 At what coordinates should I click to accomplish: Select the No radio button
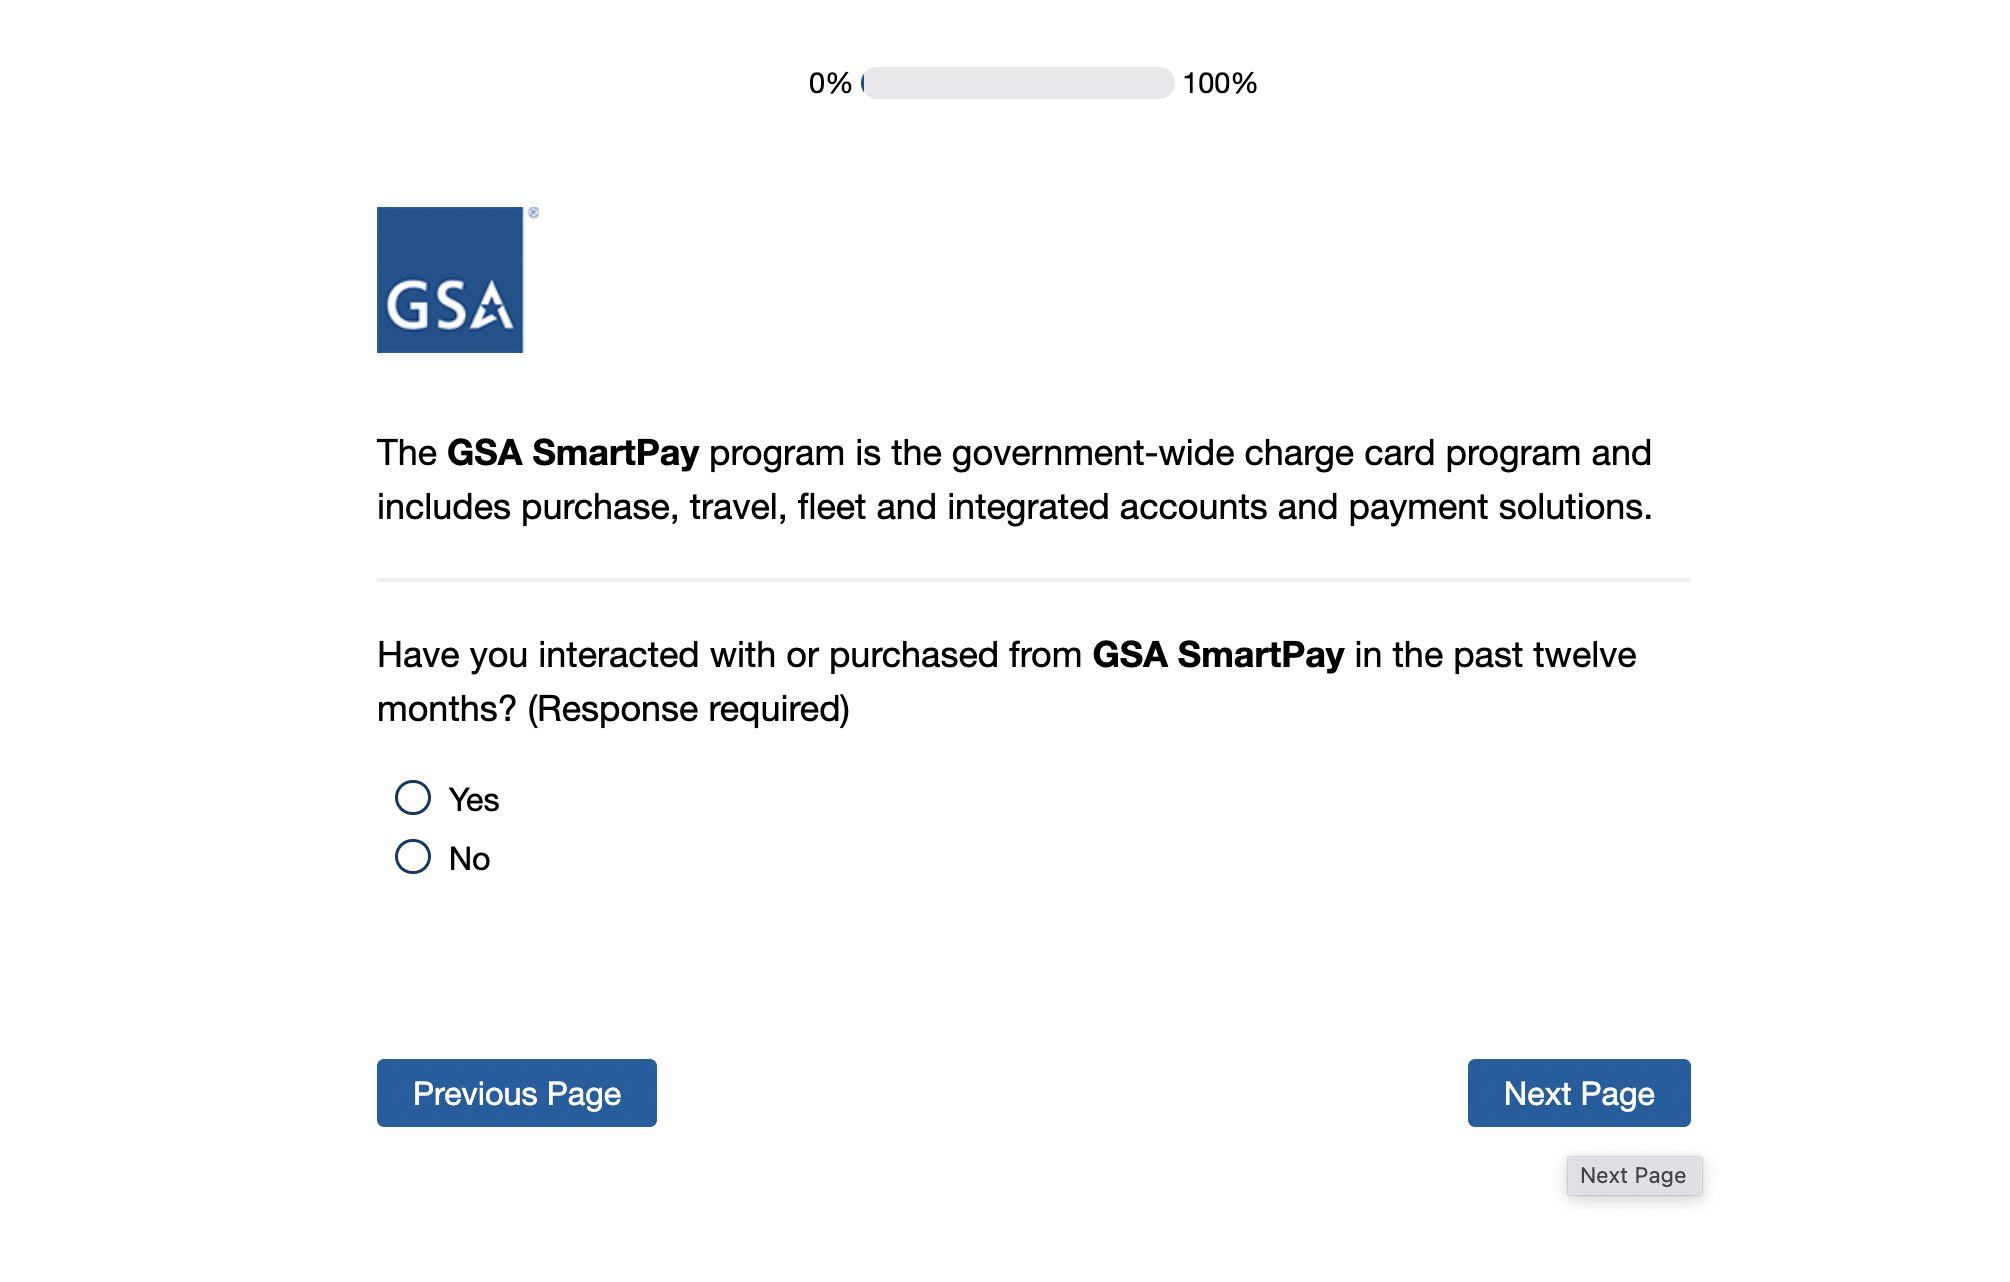(413, 857)
